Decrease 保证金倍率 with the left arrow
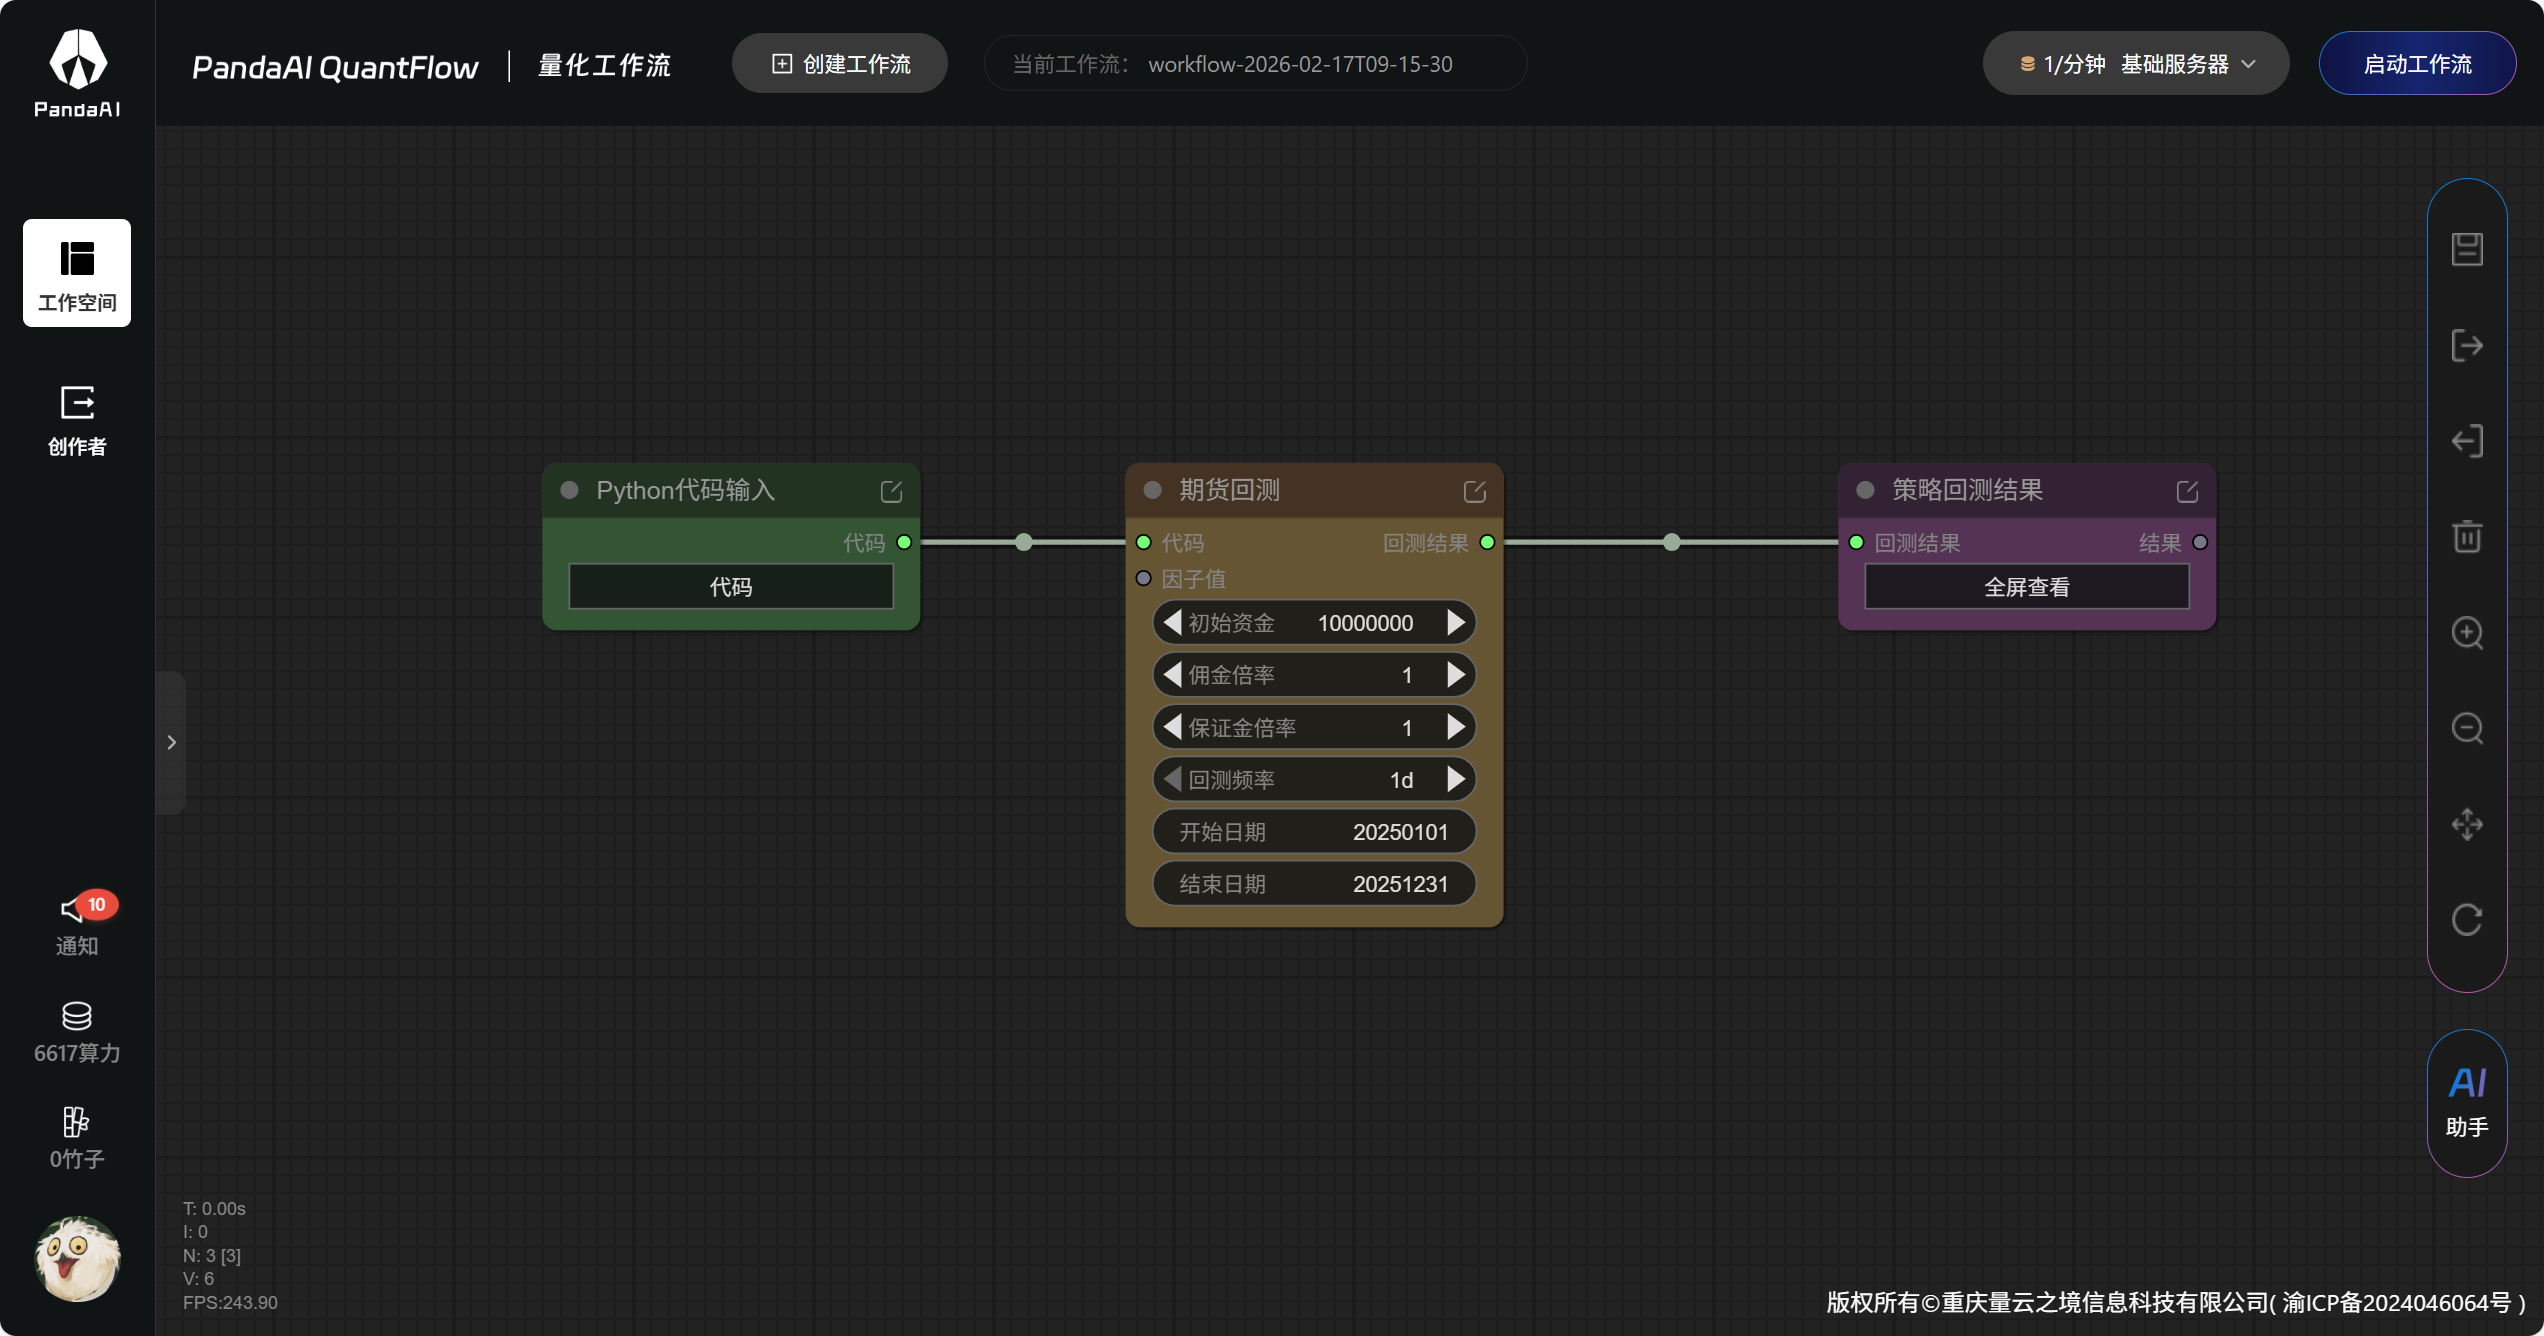Image resolution: width=2544 pixels, height=1336 pixels. (x=1172, y=727)
